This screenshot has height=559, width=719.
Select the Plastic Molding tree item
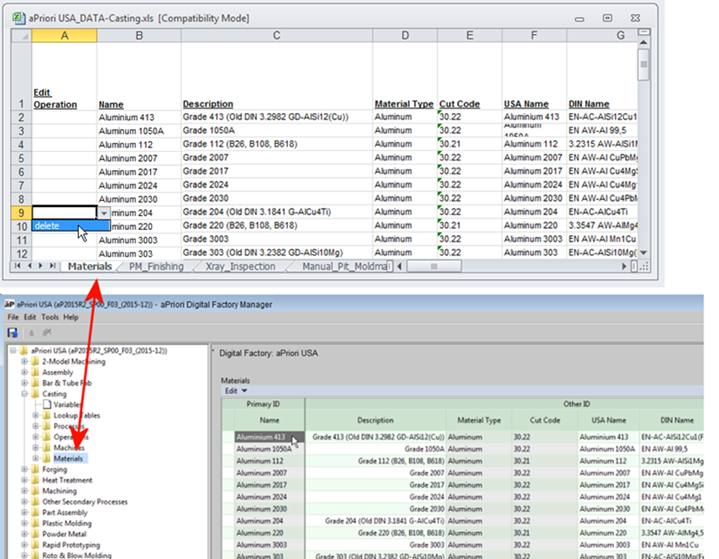click(x=67, y=523)
